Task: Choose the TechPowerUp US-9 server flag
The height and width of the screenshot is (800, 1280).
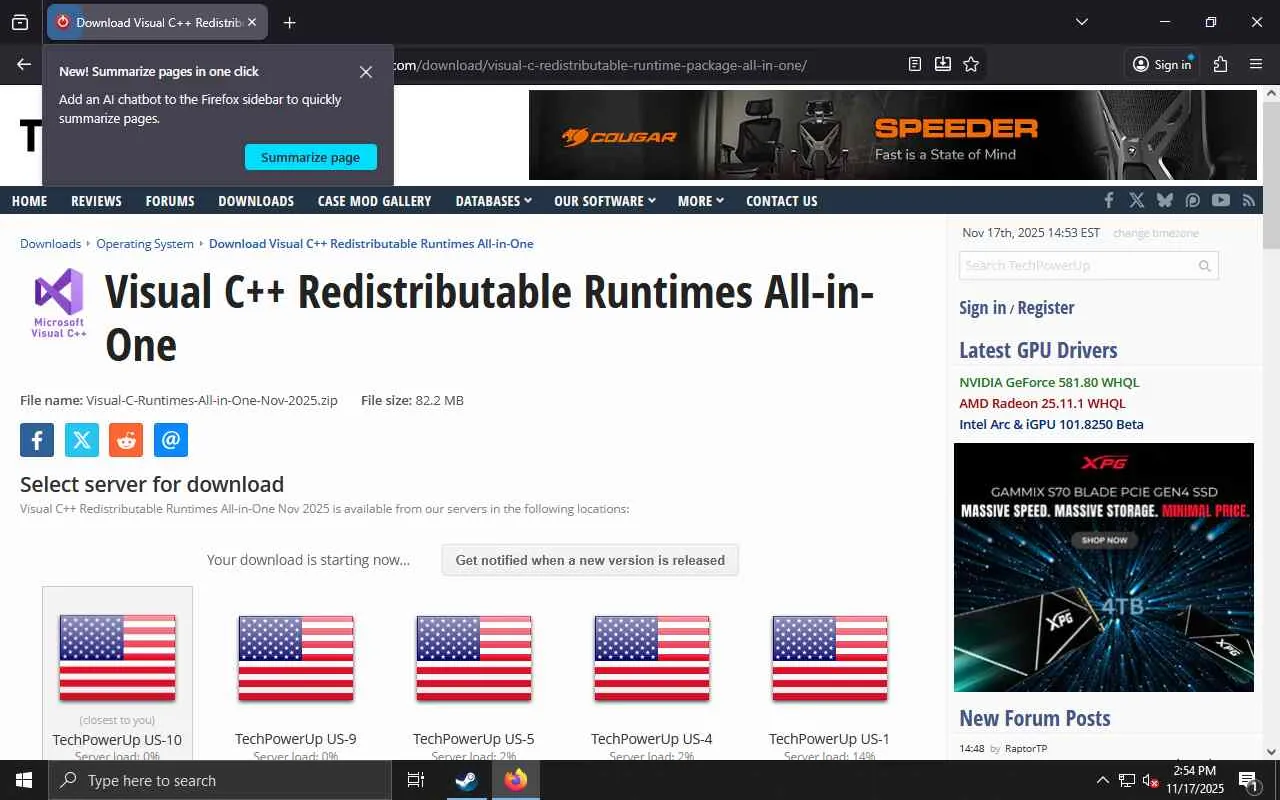Action: 296,658
